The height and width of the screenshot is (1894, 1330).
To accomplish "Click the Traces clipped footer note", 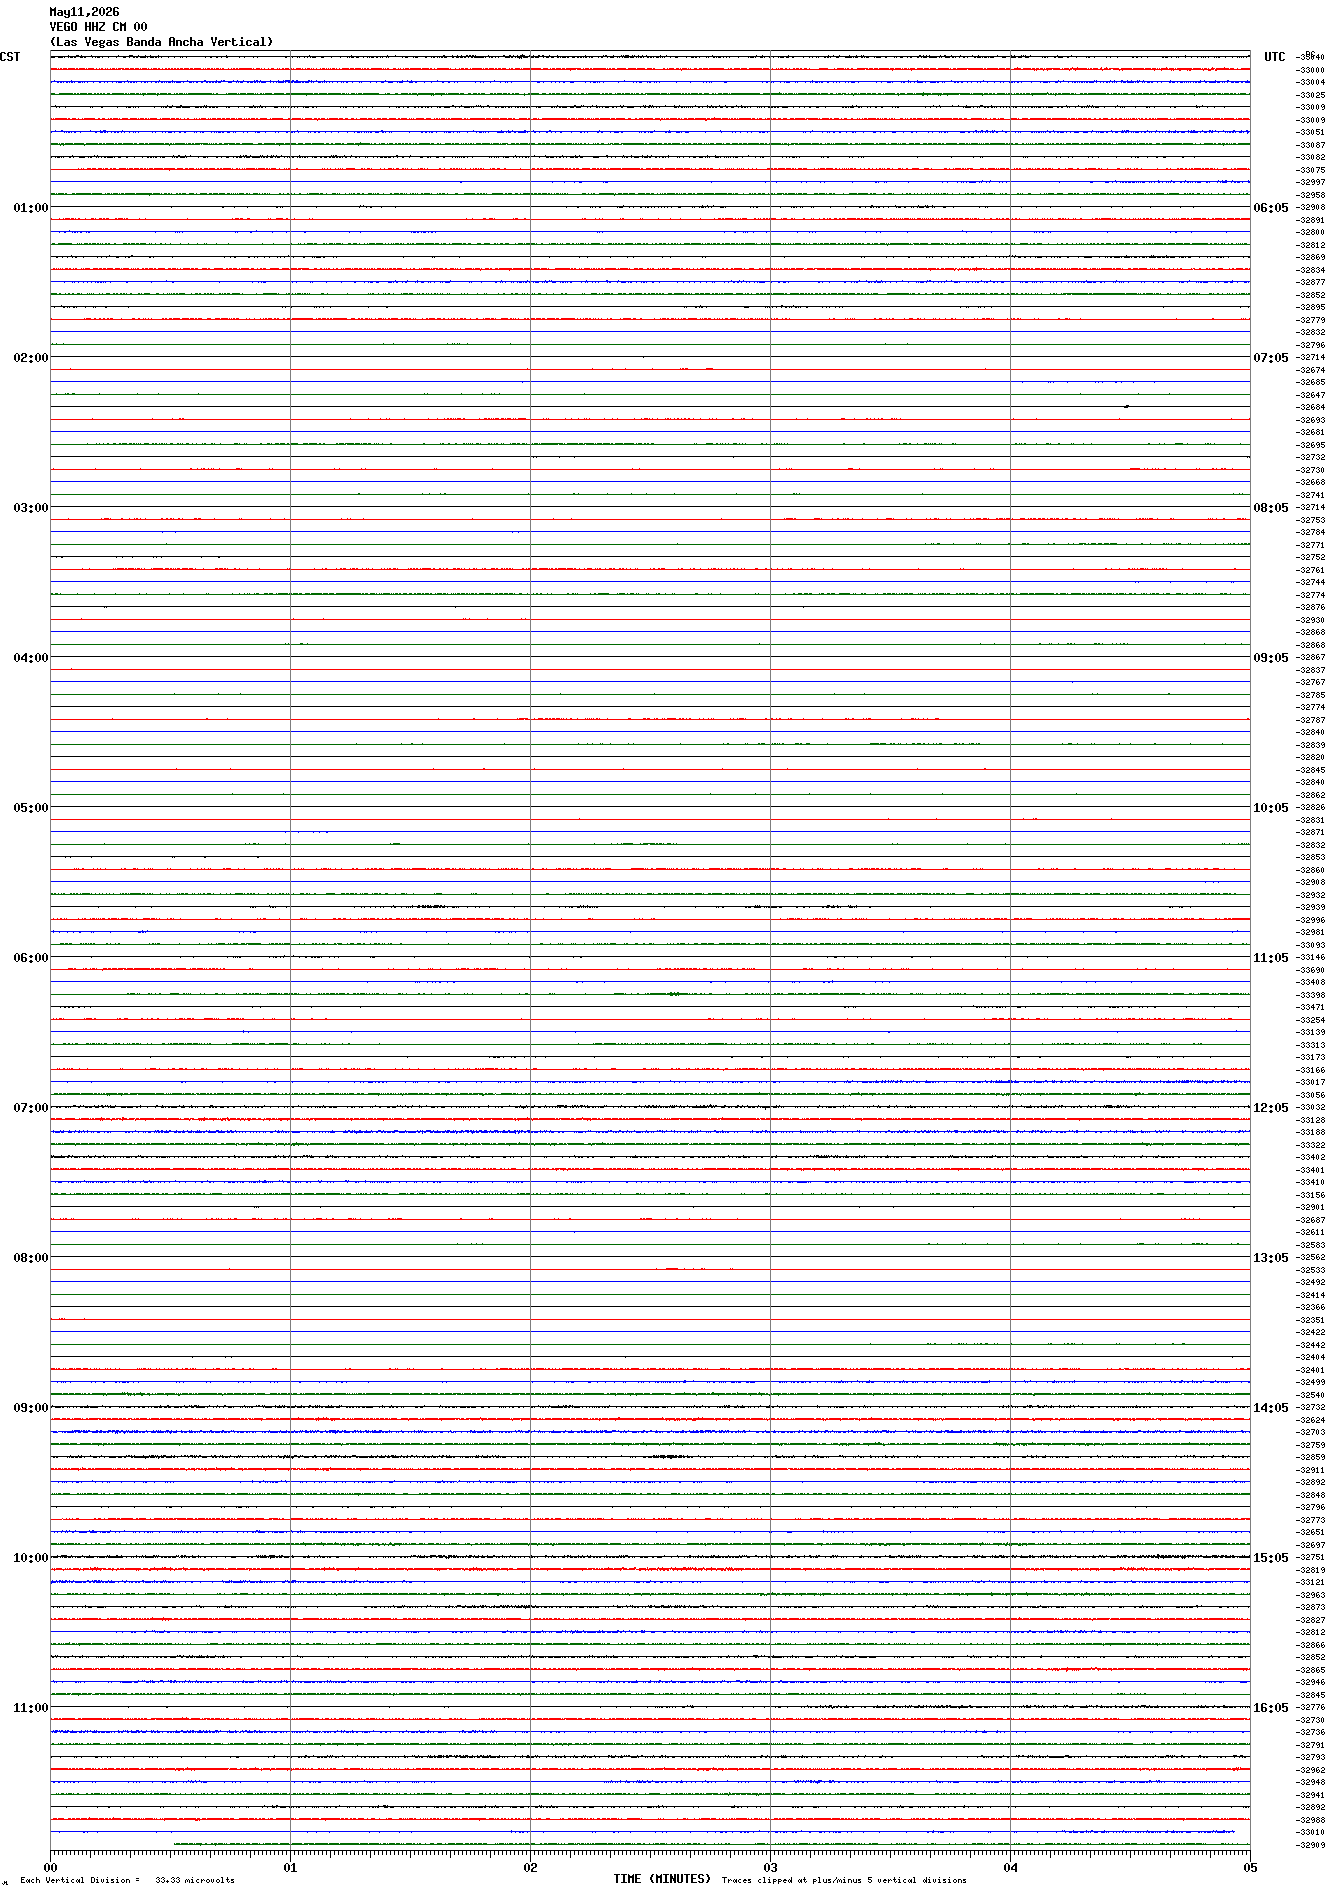I will [844, 1880].
